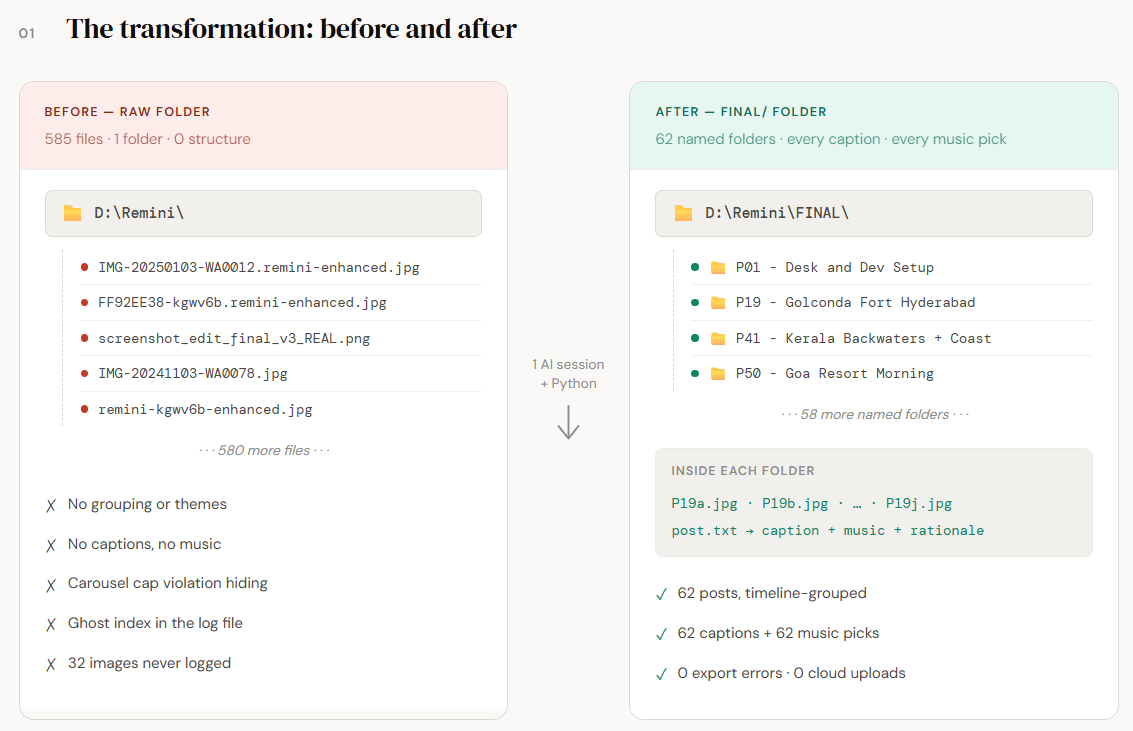Click the folder icon beside D:\Remini\

click(x=72, y=213)
